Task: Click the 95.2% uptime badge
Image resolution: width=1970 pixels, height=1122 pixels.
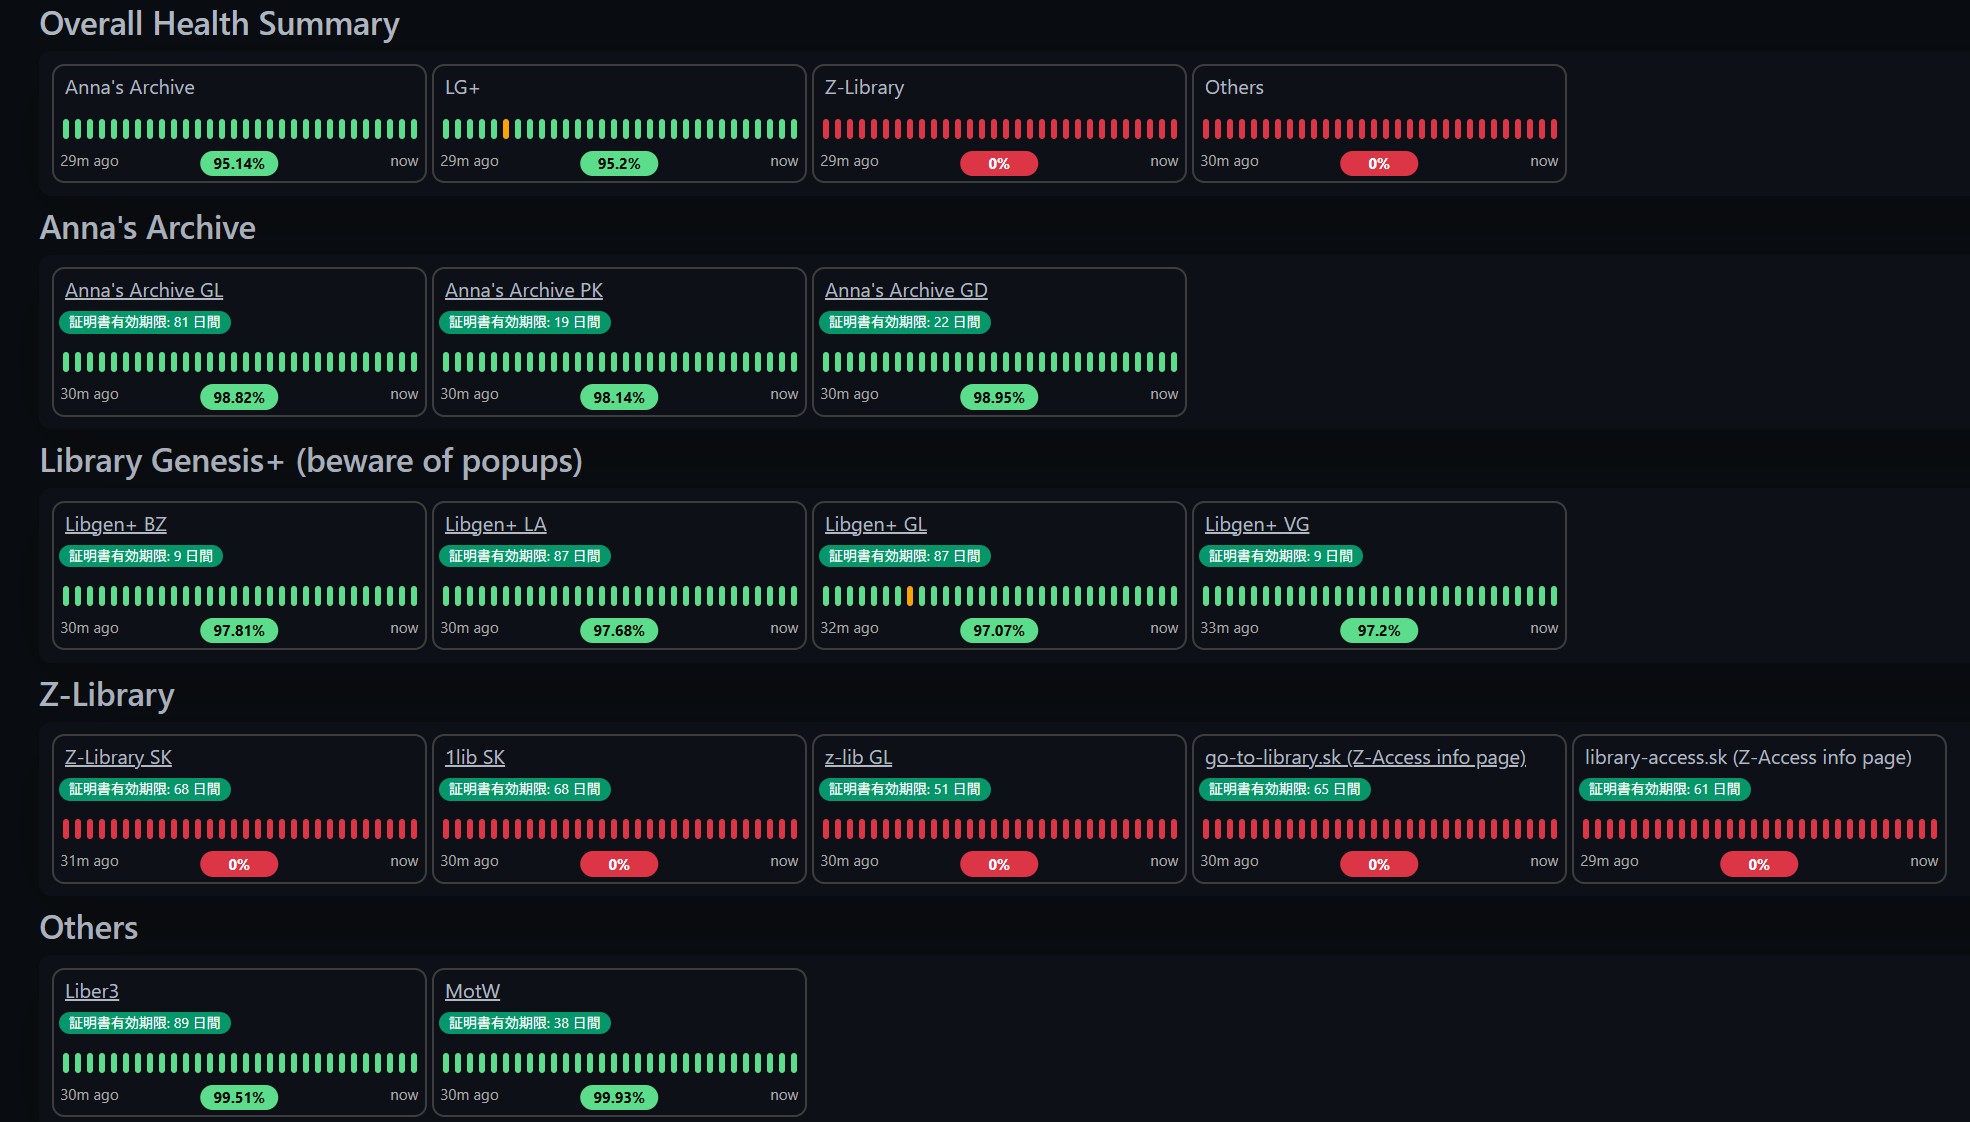Action: [619, 164]
